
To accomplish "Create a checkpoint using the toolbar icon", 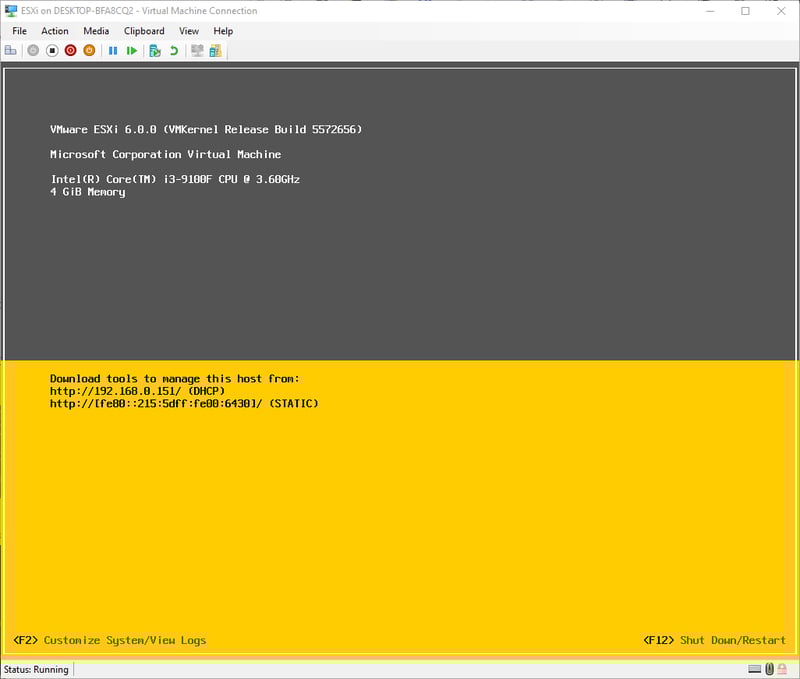I will pos(155,50).
